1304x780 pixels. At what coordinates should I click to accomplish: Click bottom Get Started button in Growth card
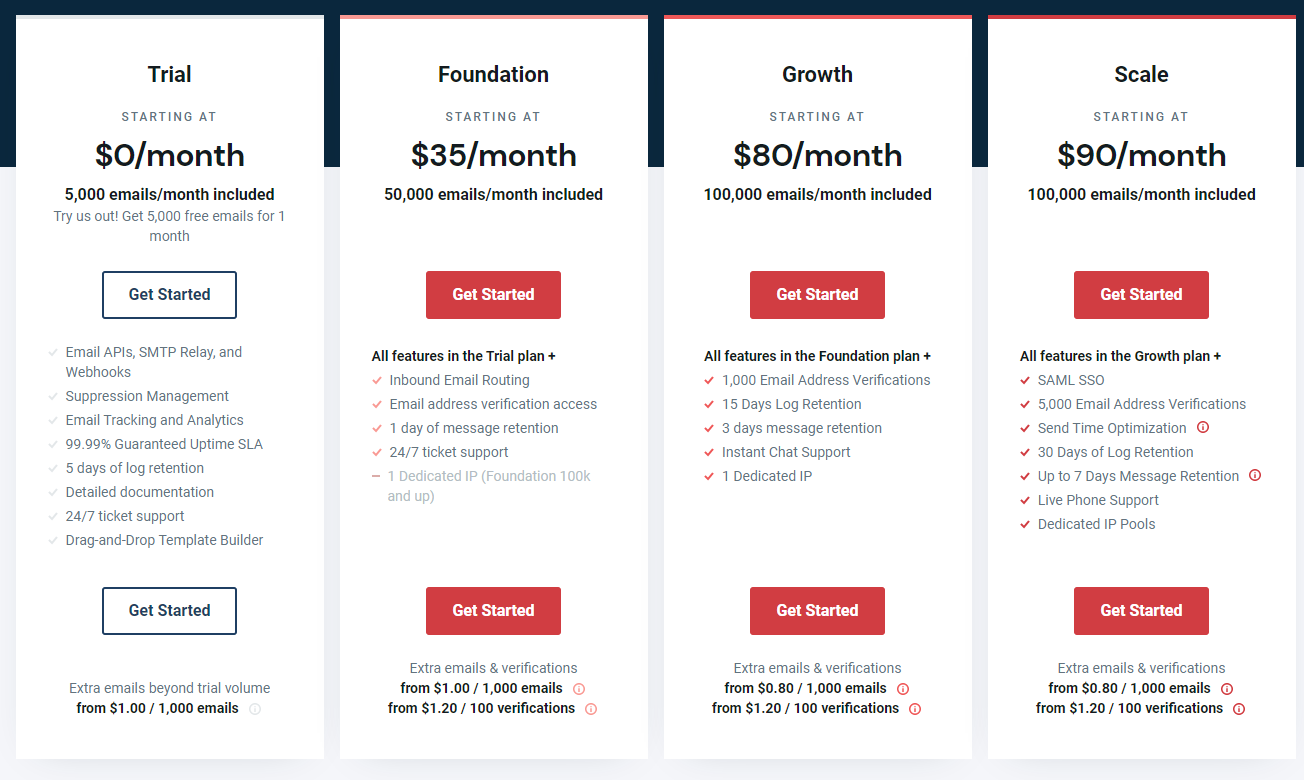point(817,611)
